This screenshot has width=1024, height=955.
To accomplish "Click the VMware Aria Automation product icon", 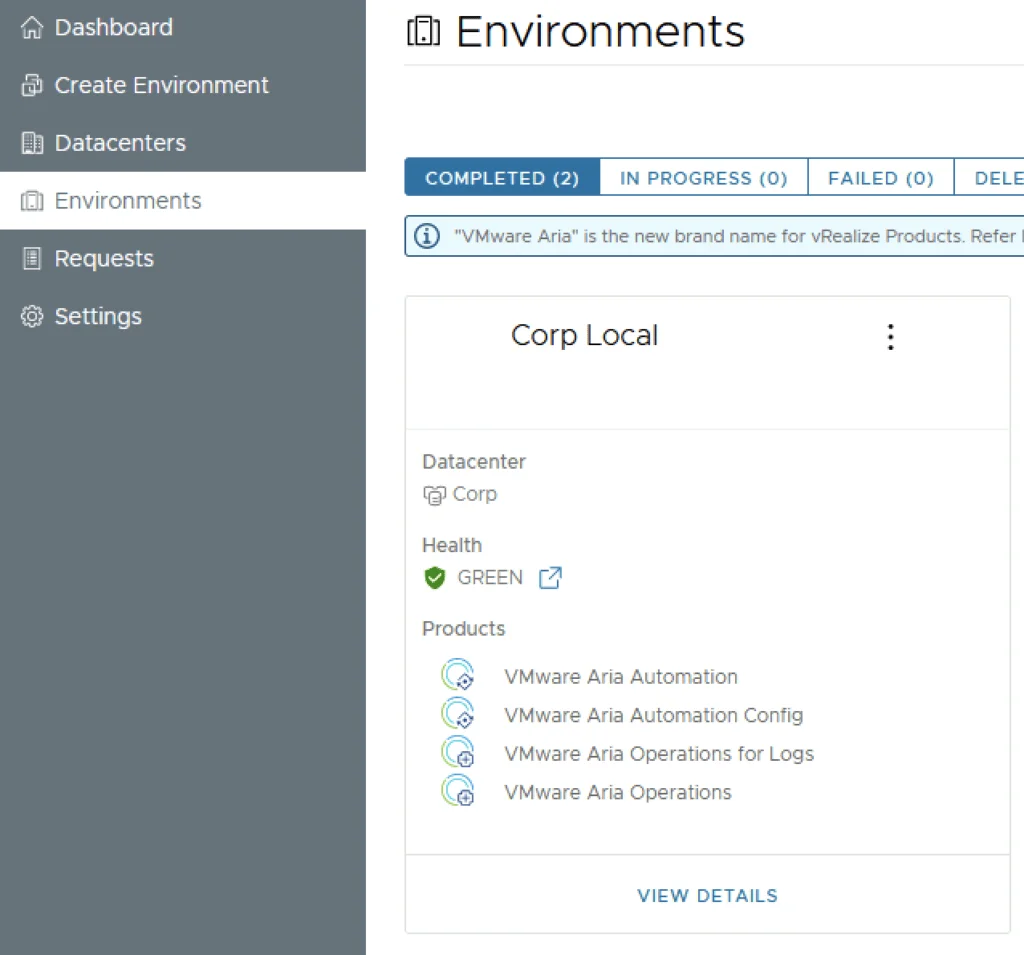I will click(x=458, y=675).
